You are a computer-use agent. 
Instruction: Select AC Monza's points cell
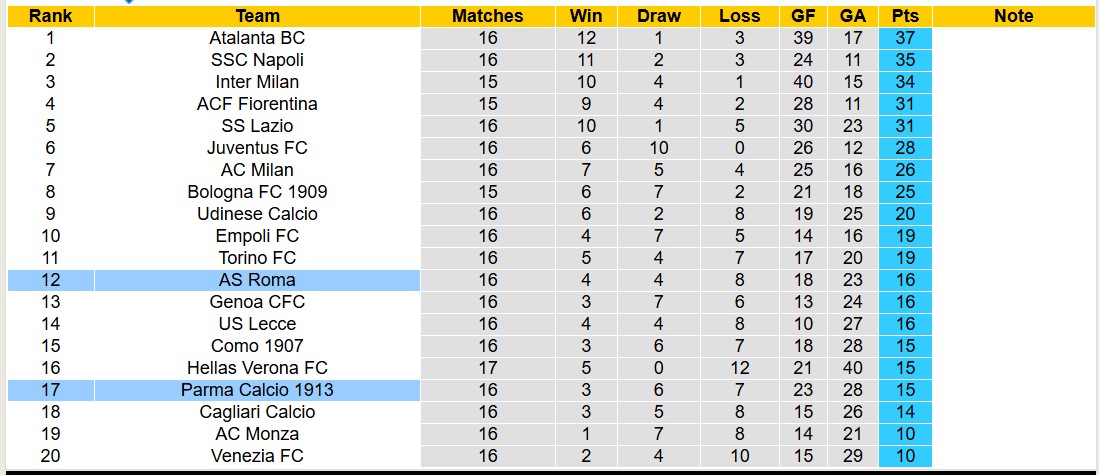905,434
